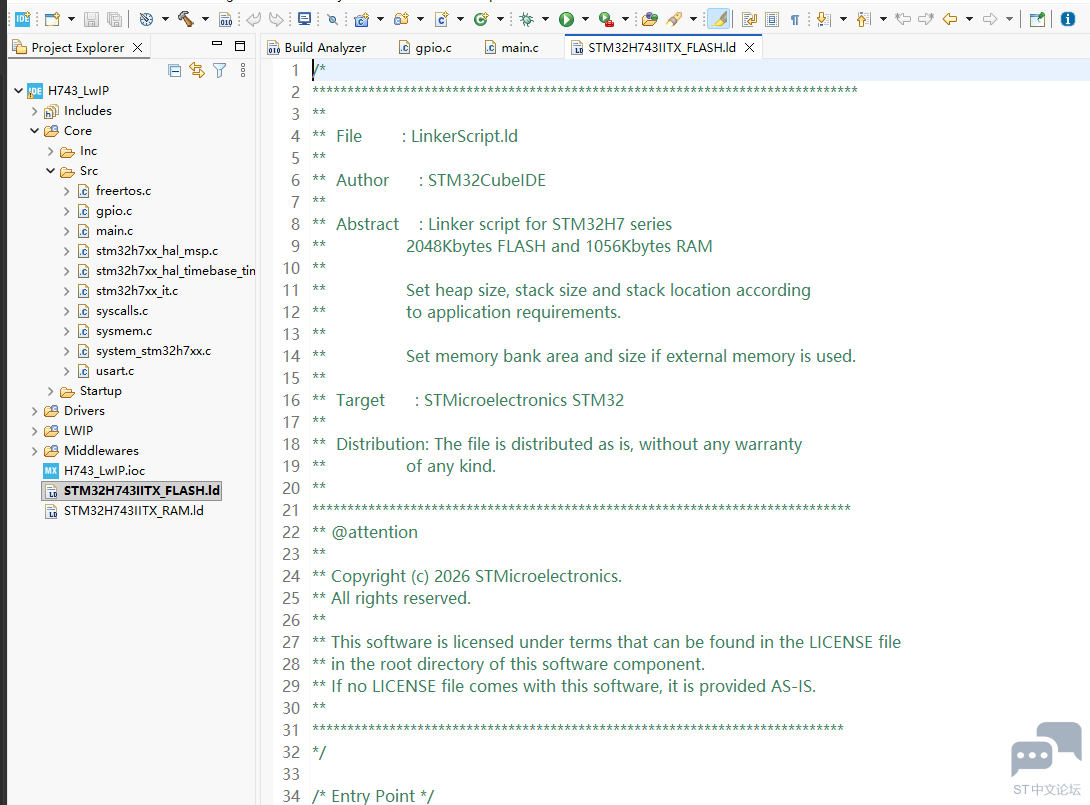Click the Undo arrow icon

[254, 19]
